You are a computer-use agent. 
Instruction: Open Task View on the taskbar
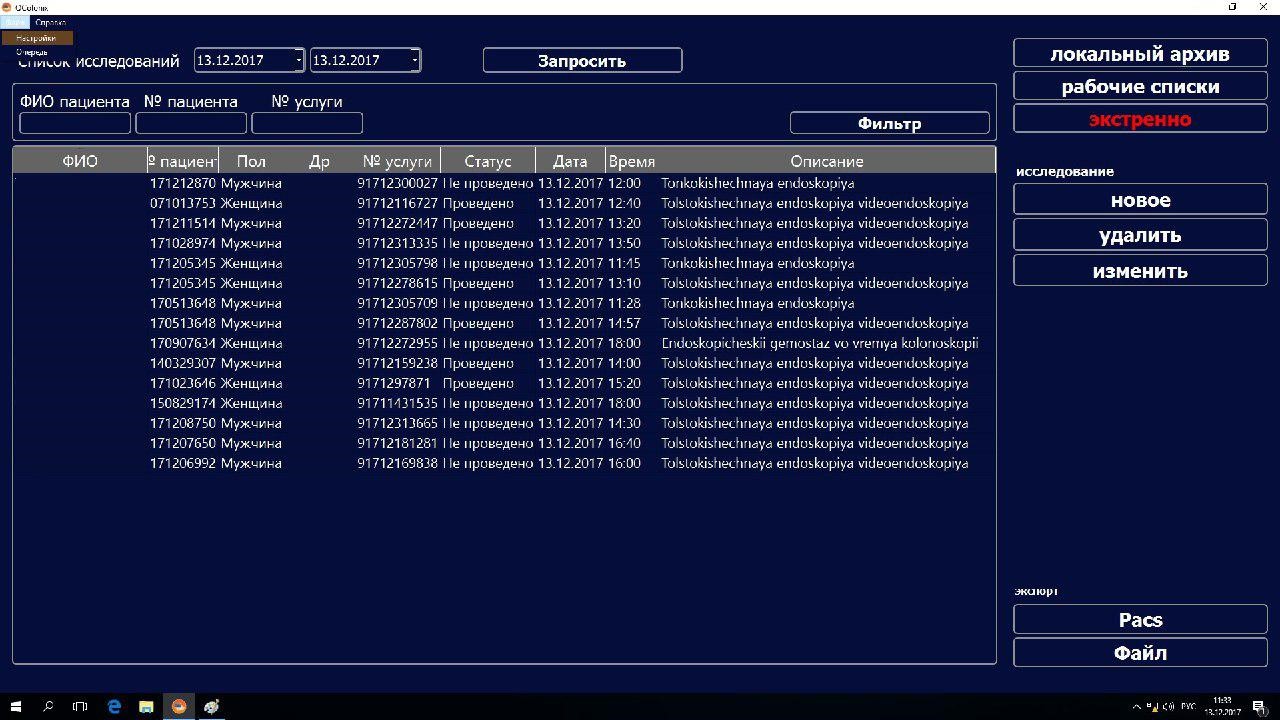tap(80, 706)
